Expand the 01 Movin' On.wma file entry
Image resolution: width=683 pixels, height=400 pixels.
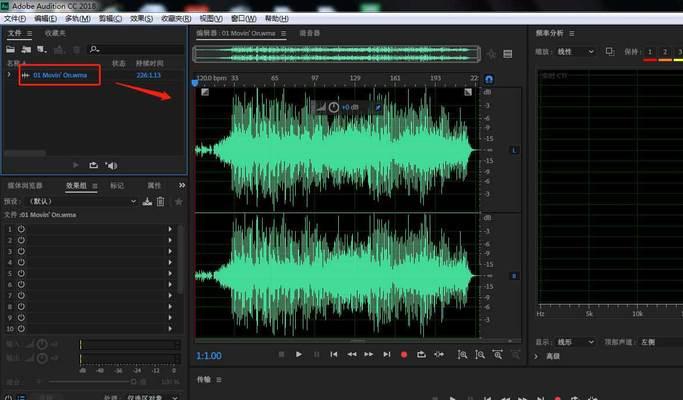coord(9,75)
